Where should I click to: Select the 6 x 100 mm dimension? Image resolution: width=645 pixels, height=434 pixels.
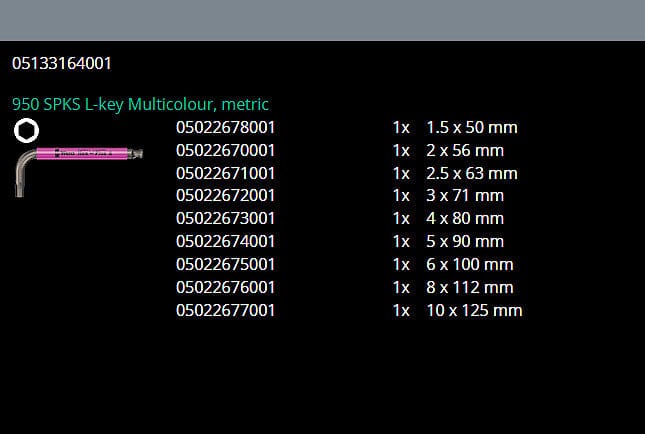pos(469,265)
